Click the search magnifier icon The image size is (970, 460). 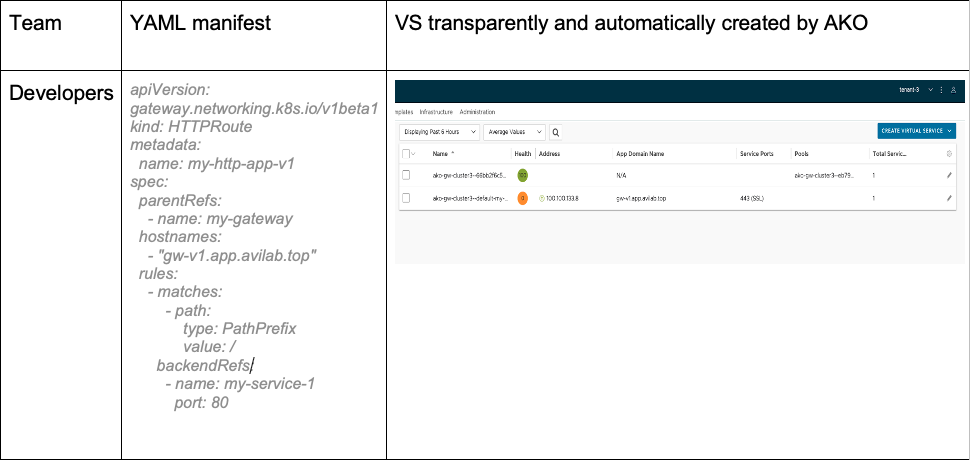pyautogui.click(x=556, y=131)
